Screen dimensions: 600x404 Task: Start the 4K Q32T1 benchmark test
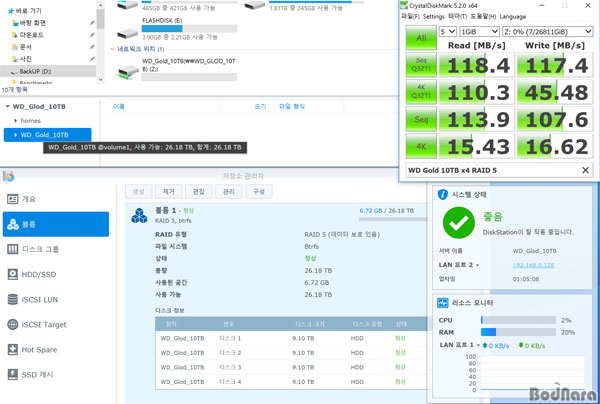coord(421,92)
